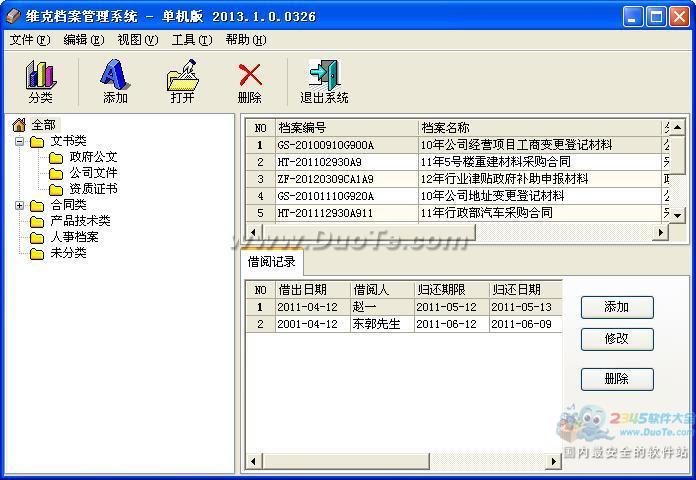Open the 工具(T) menu
This screenshot has height=480, width=696.
[192, 40]
